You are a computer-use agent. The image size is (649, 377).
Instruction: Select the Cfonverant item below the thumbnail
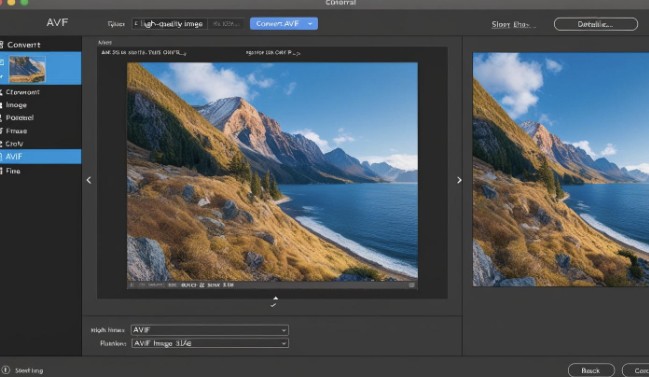click(23, 92)
